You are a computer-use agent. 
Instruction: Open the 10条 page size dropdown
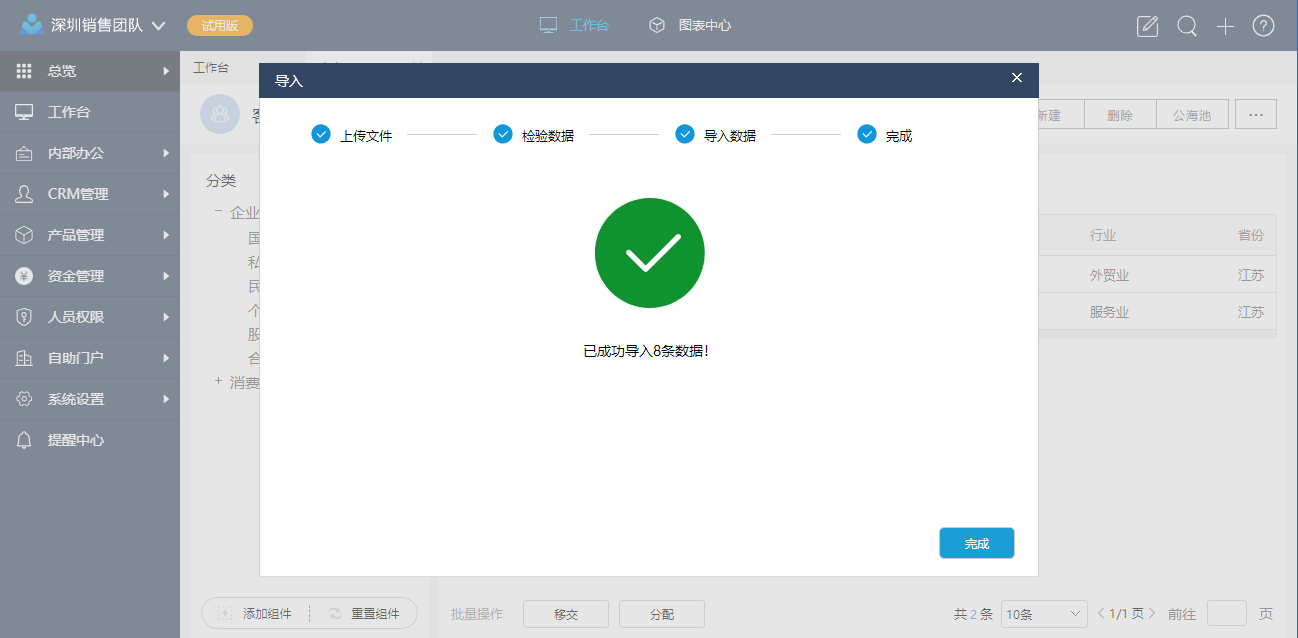point(1043,614)
